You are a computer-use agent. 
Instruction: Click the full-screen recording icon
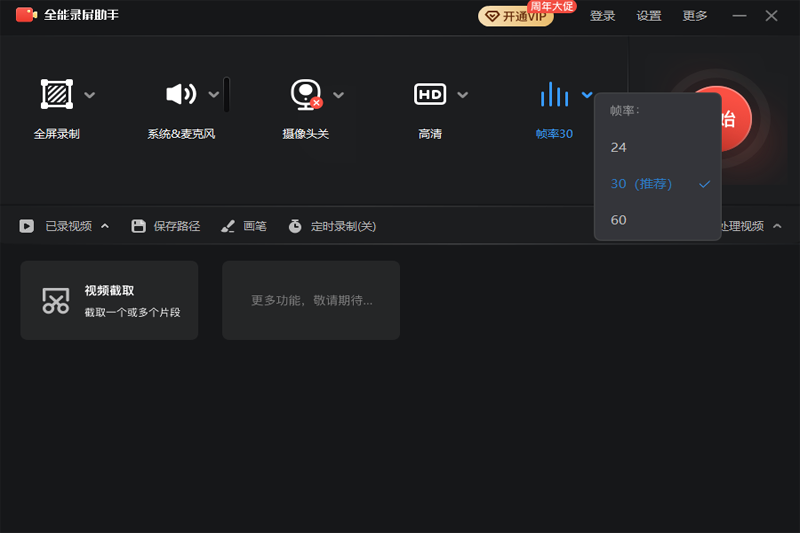[56, 94]
